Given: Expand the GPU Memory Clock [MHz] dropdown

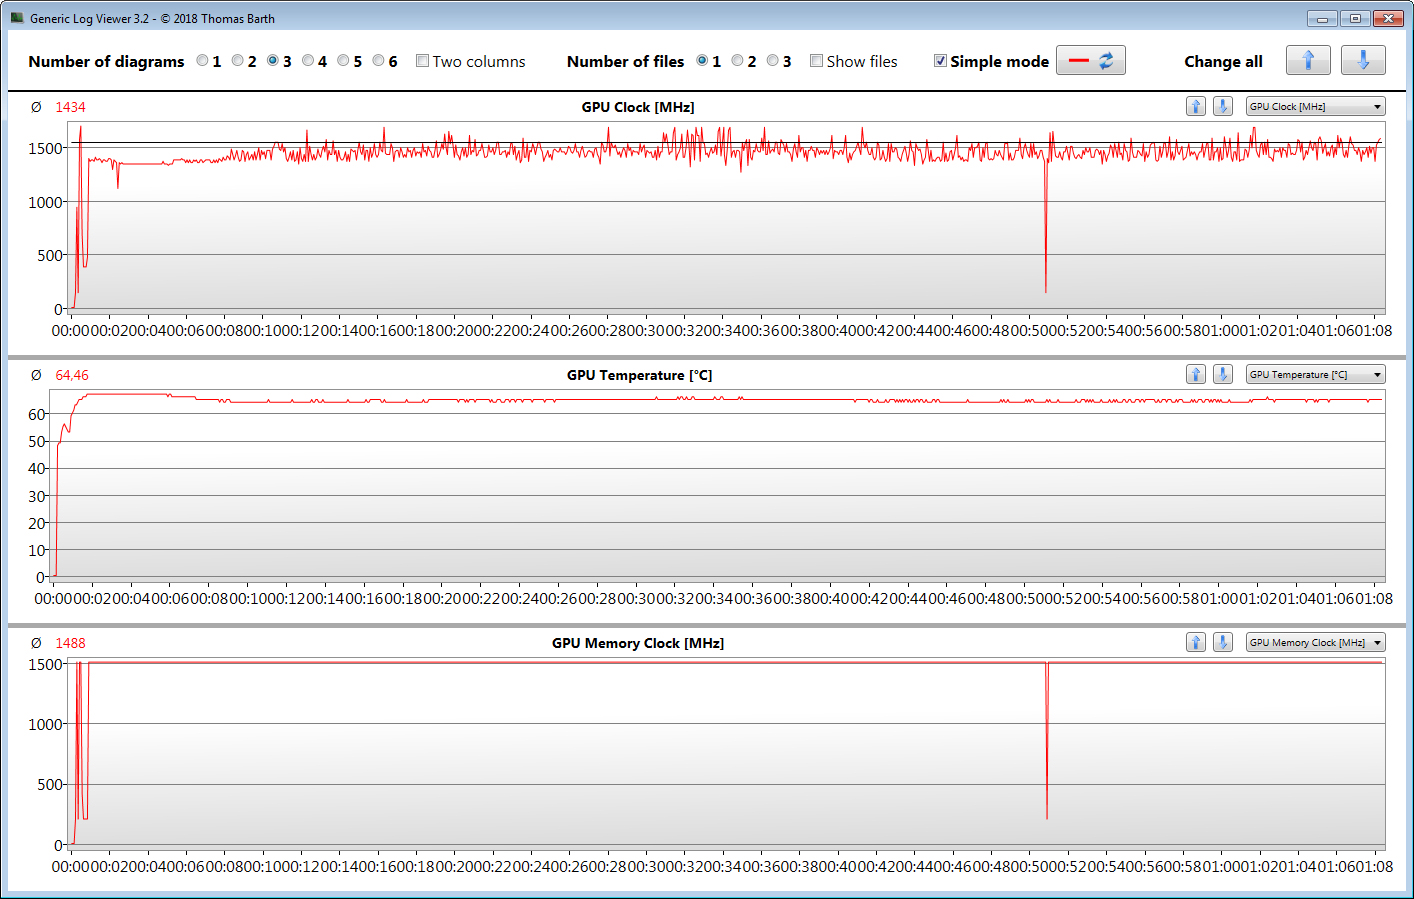Looking at the screenshot, I should pyautogui.click(x=1315, y=642).
